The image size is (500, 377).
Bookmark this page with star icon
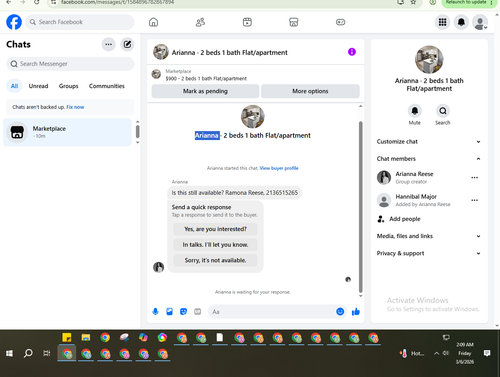(413, 2)
